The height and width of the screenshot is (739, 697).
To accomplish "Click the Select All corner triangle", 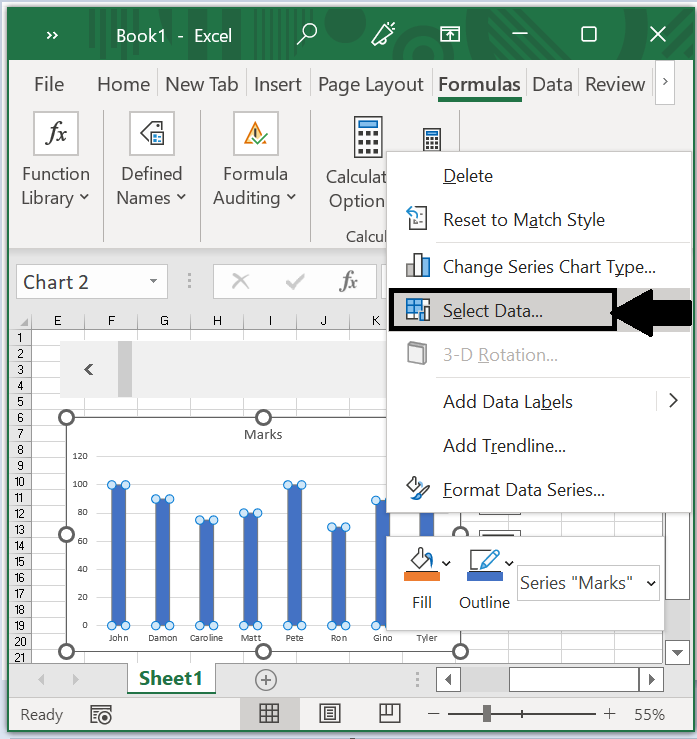I will pos(24,322).
